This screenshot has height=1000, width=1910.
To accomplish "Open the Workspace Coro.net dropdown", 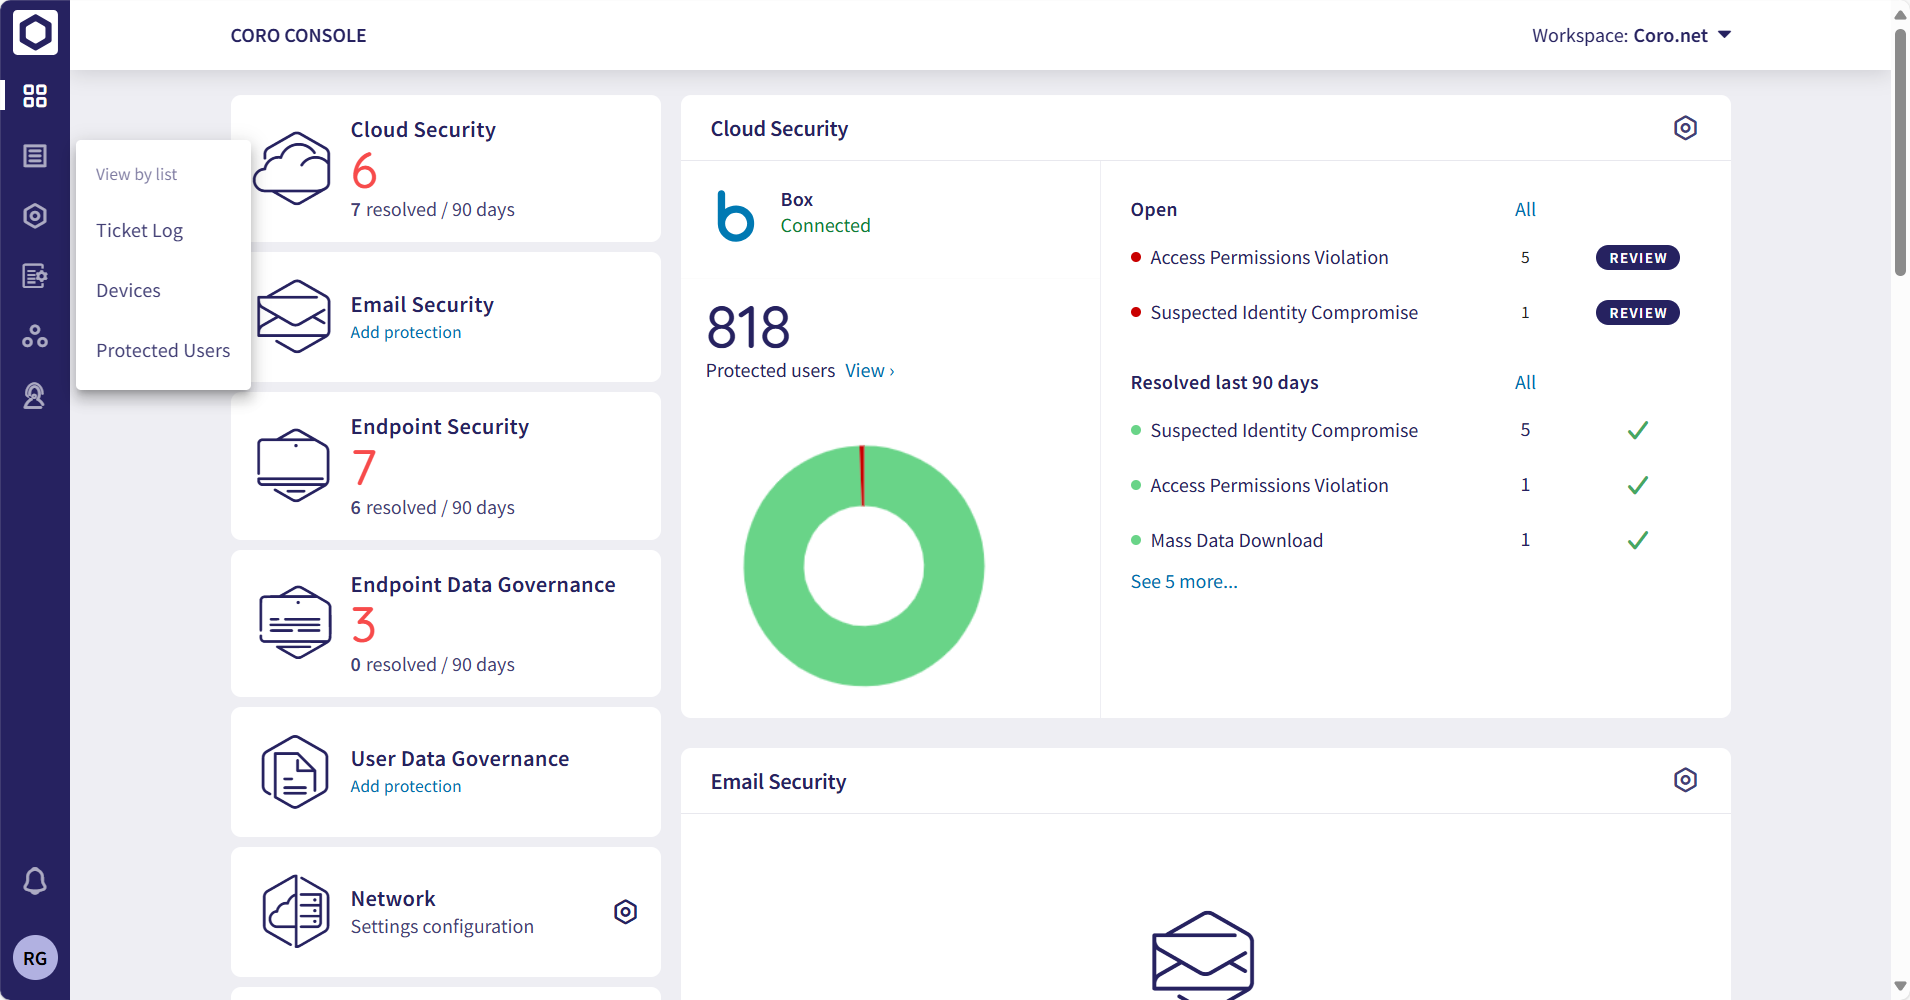I will point(1631,36).
